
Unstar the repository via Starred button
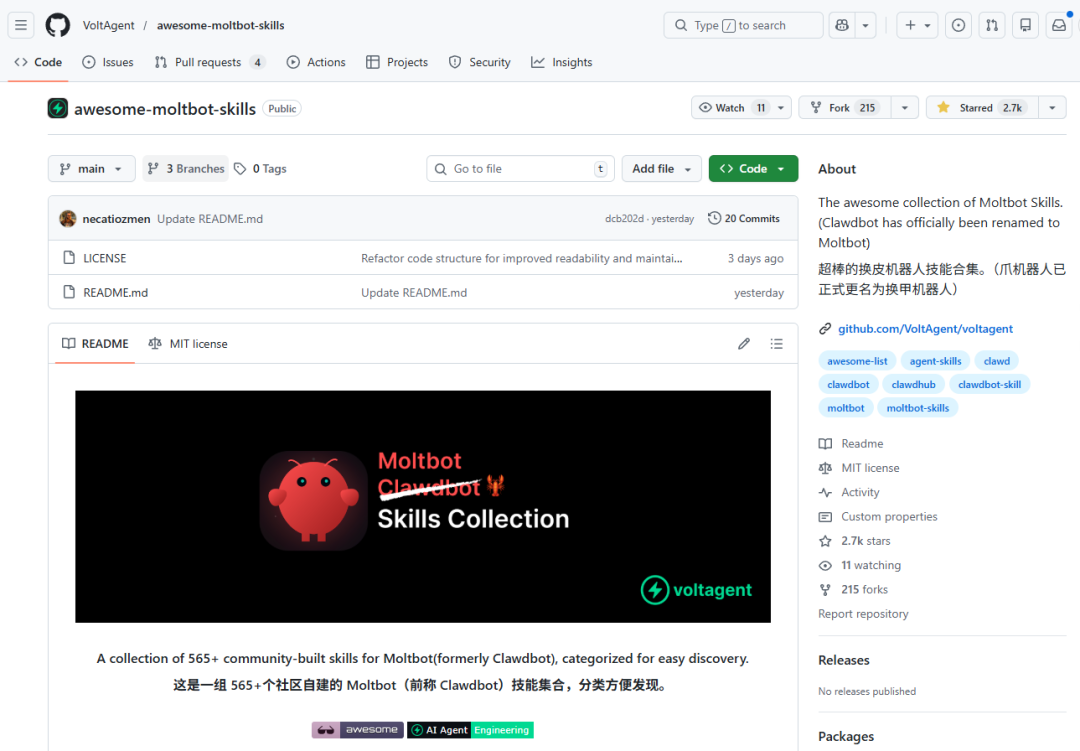[982, 107]
